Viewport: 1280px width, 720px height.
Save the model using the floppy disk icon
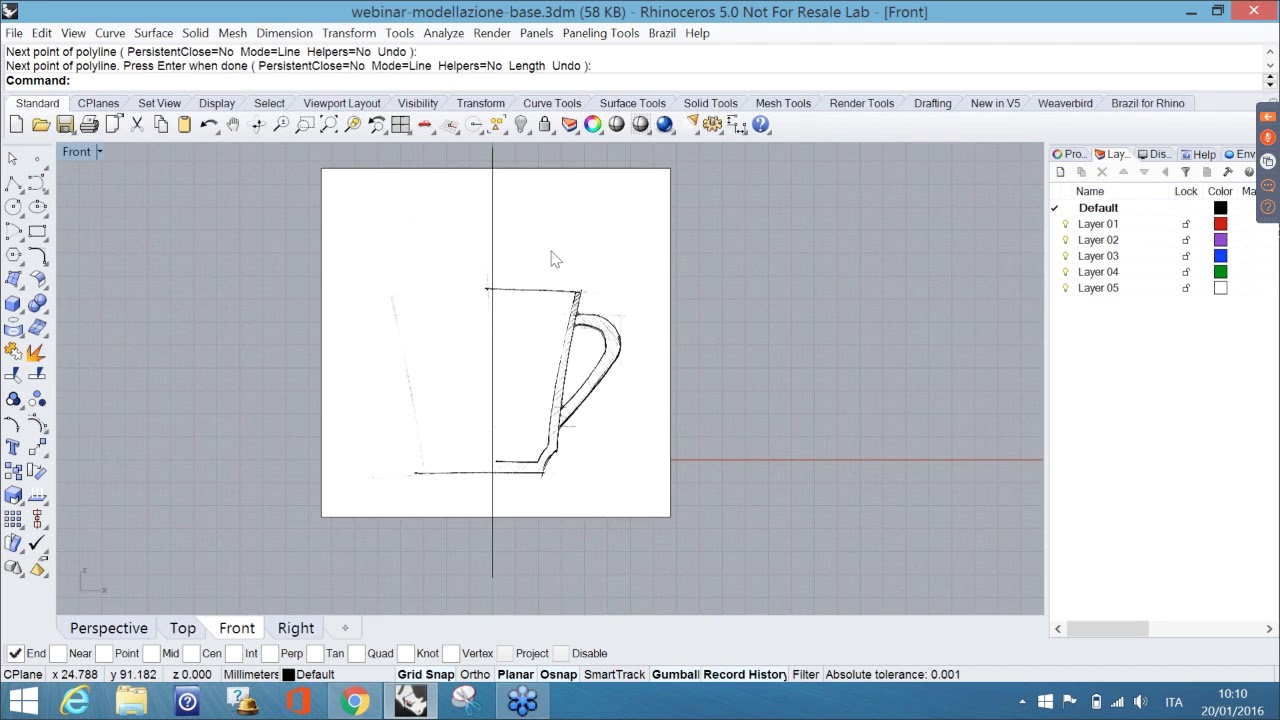click(x=65, y=125)
